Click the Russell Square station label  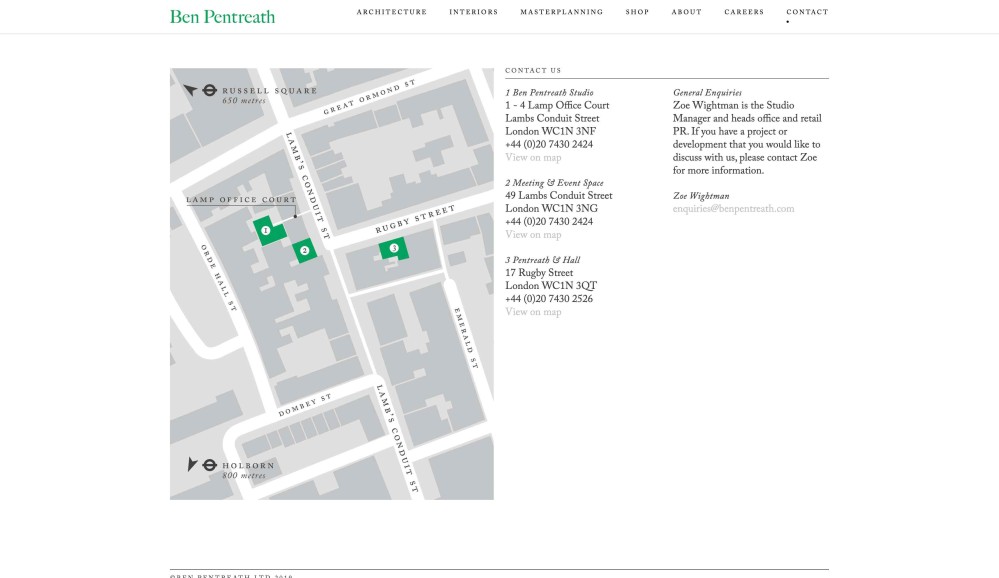[x=270, y=90]
